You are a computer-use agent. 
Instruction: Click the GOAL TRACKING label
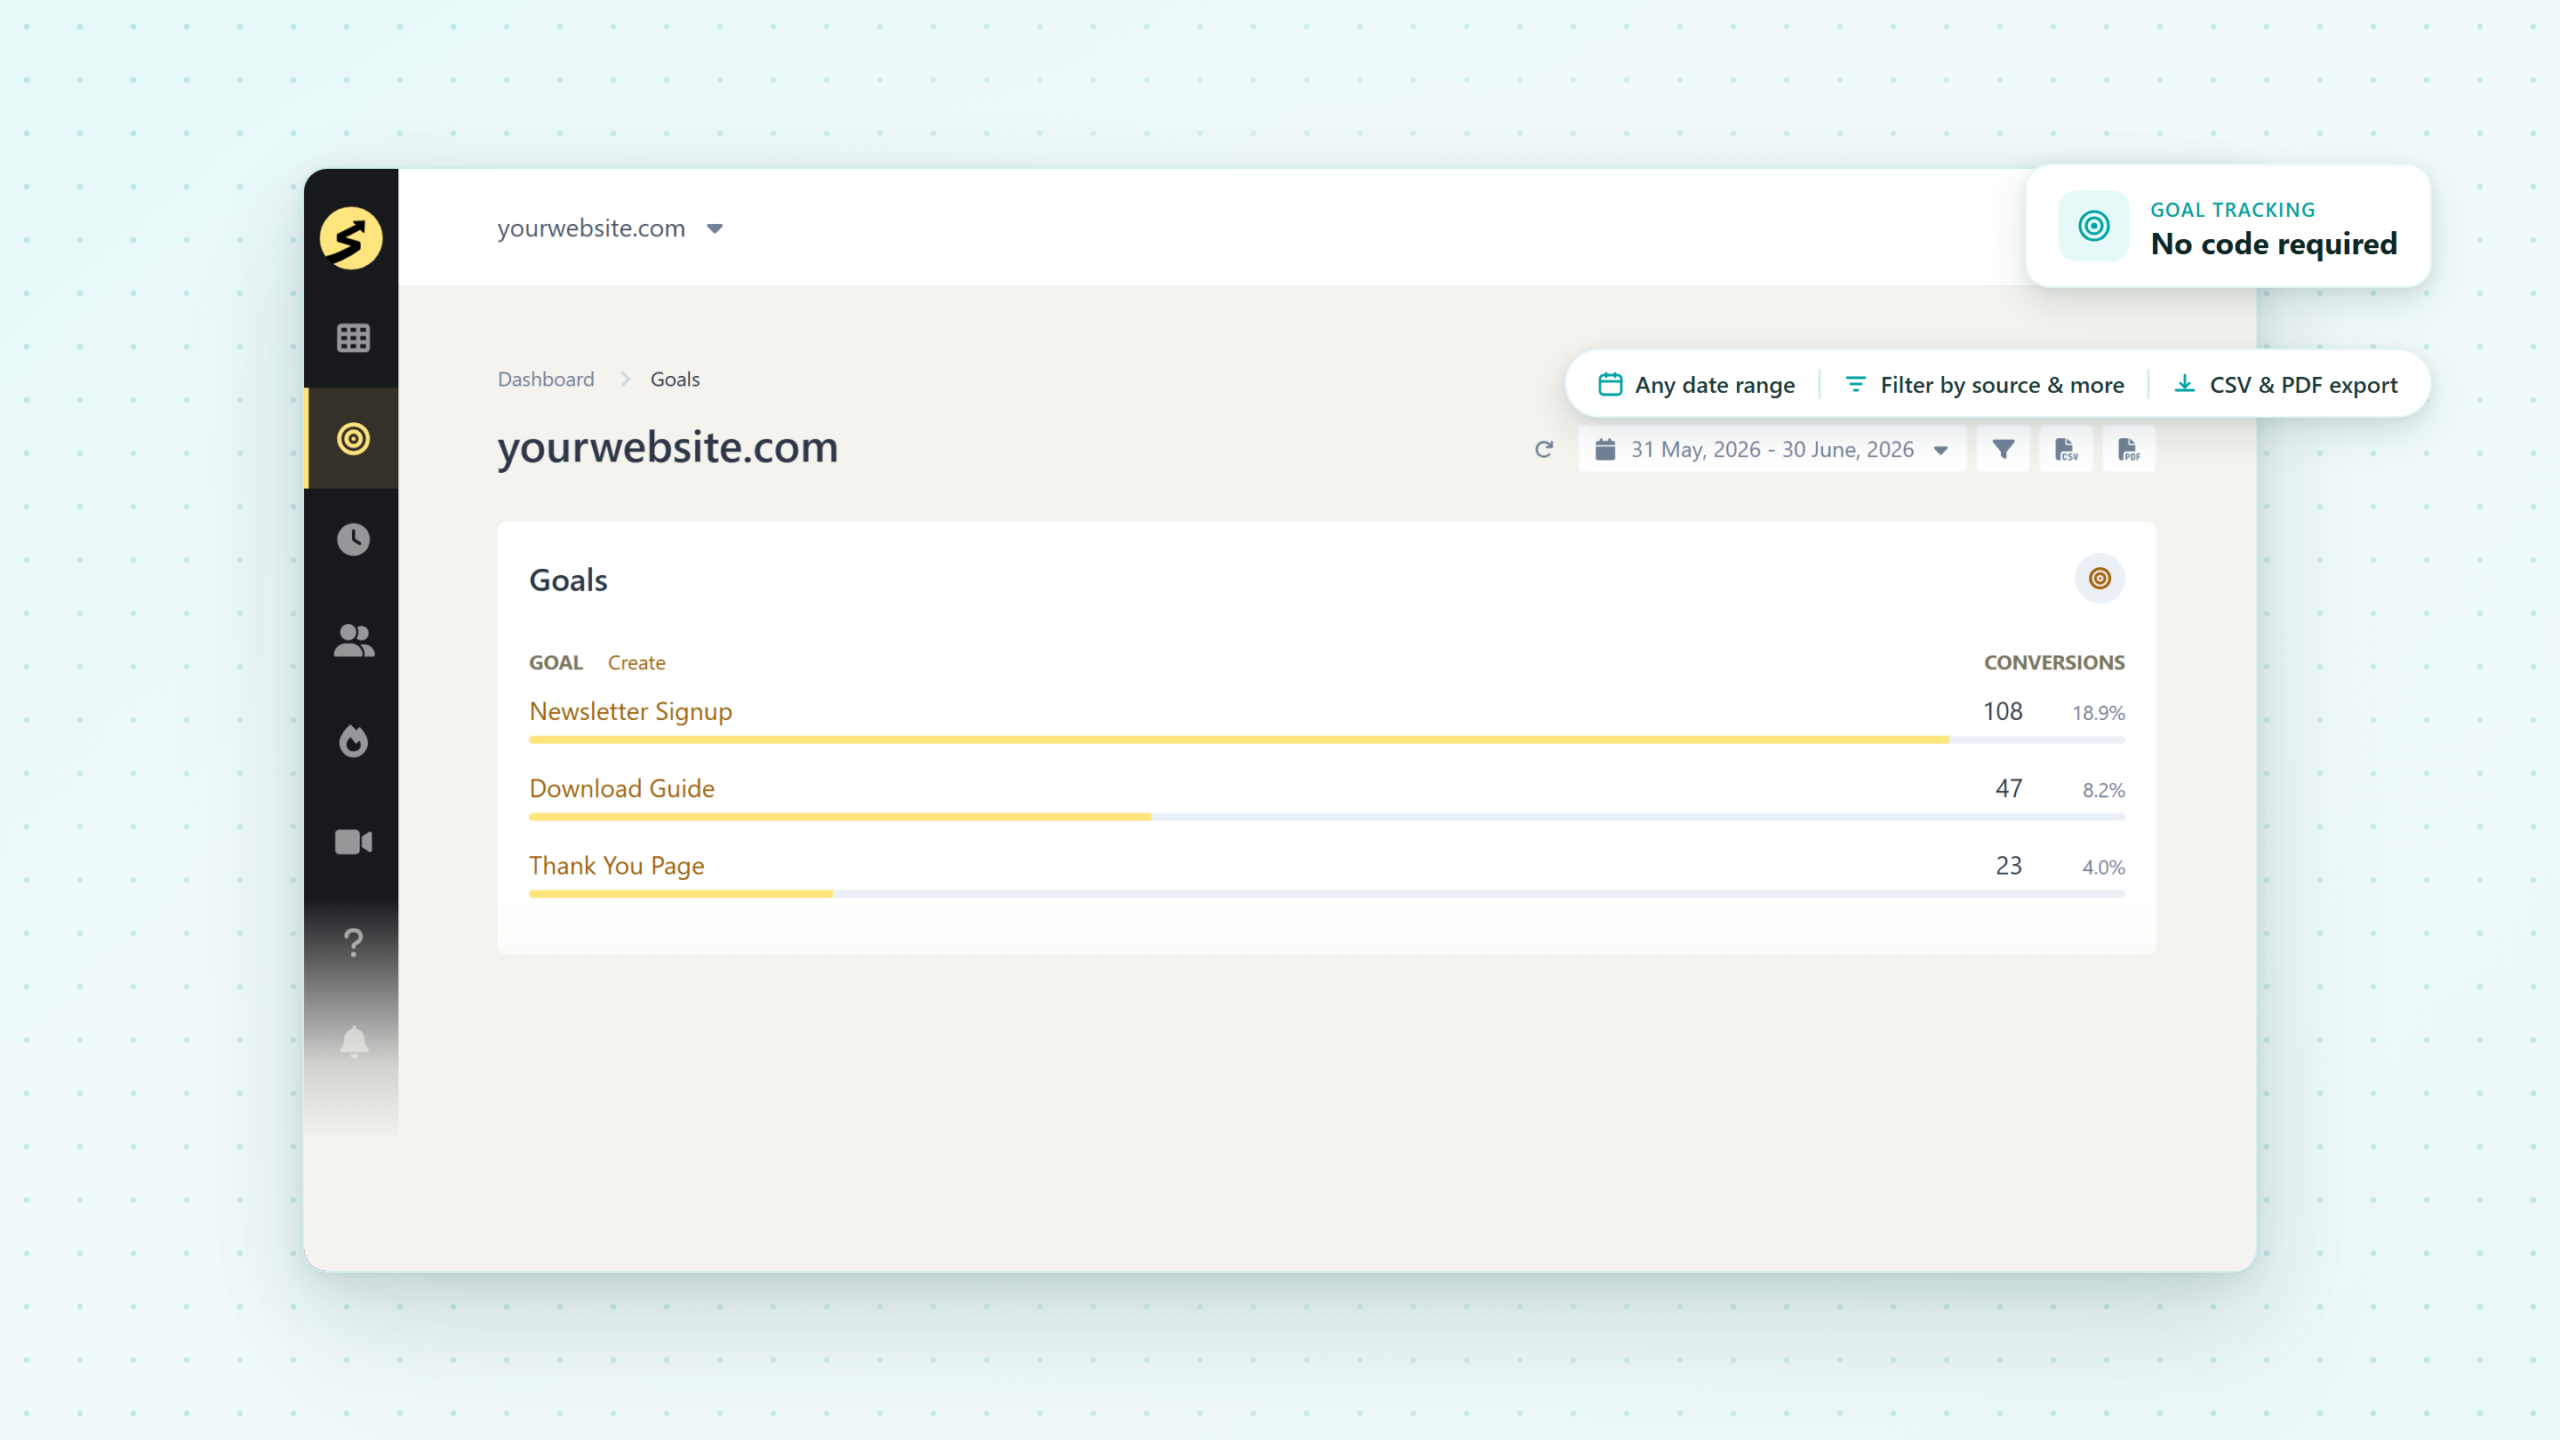pyautogui.click(x=2233, y=210)
